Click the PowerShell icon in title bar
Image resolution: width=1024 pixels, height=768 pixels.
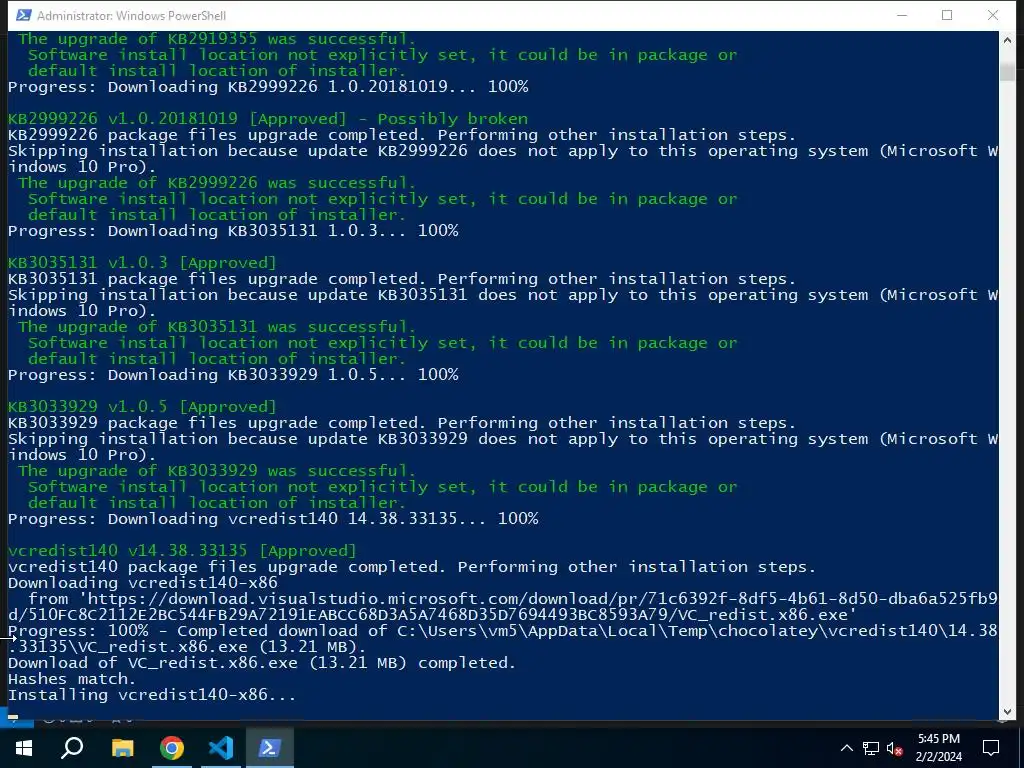(x=24, y=15)
